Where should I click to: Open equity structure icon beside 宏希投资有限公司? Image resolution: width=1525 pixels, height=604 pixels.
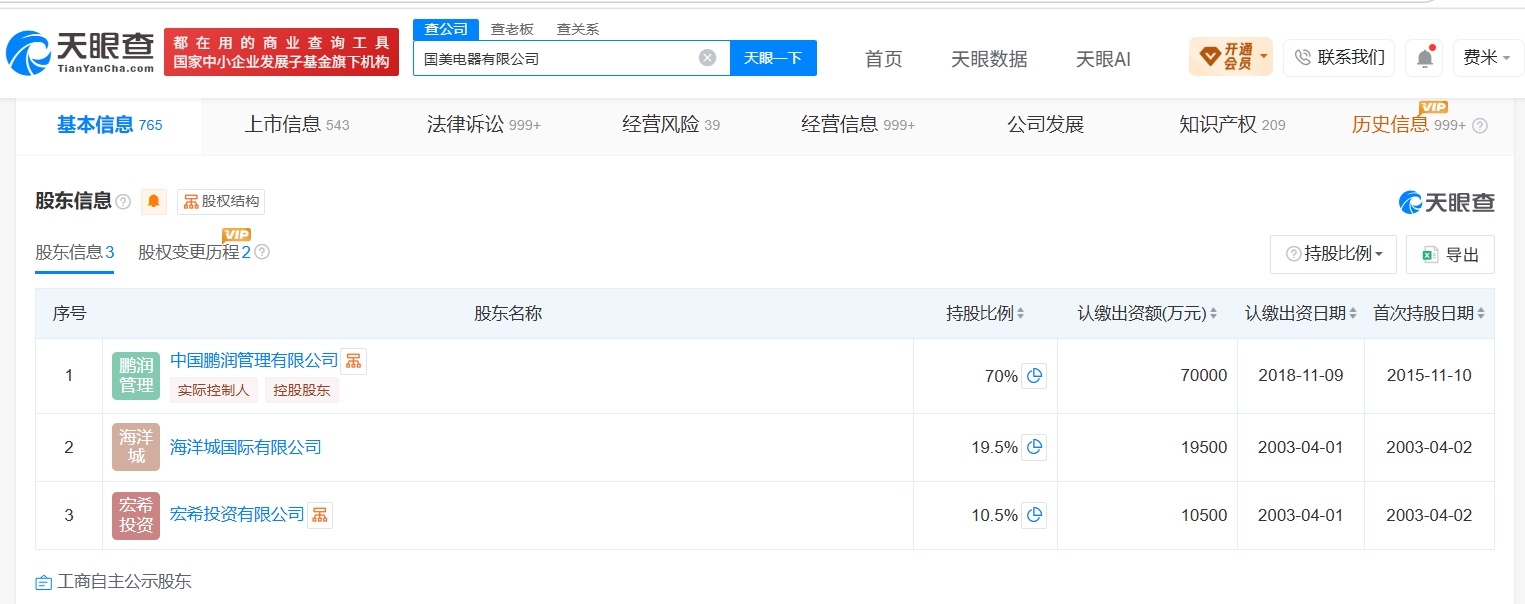(320, 515)
